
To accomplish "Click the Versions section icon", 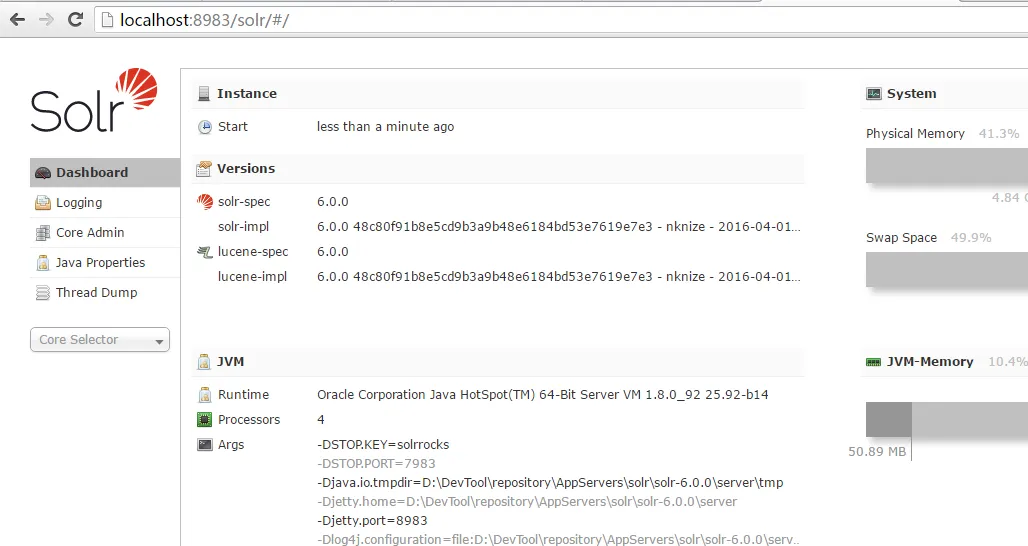I will tap(204, 169).
